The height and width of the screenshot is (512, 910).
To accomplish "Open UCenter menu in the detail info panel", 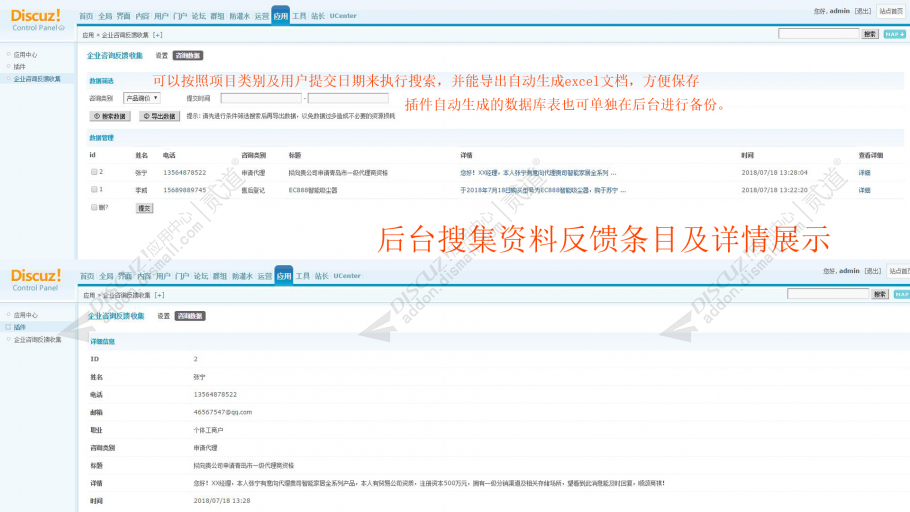I will pyautogui.click(x=347, y=276).
